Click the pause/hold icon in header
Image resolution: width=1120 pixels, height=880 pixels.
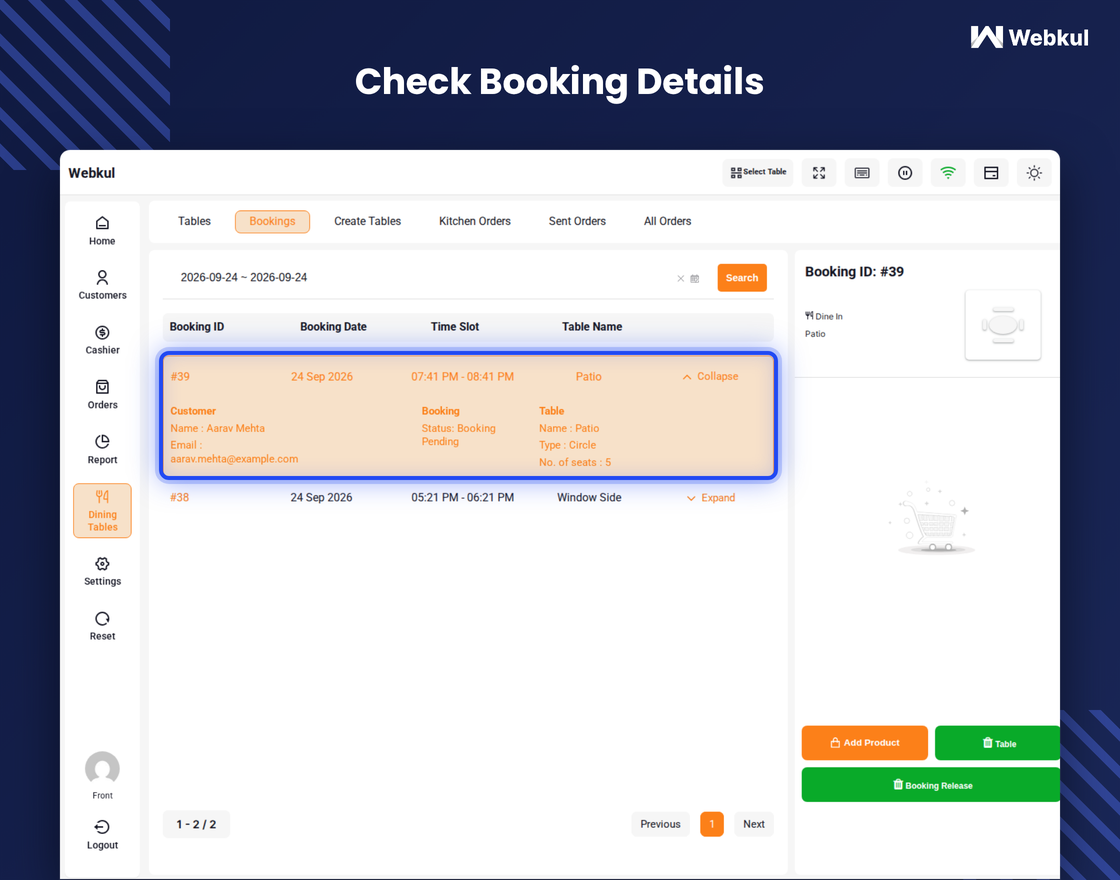905,173
